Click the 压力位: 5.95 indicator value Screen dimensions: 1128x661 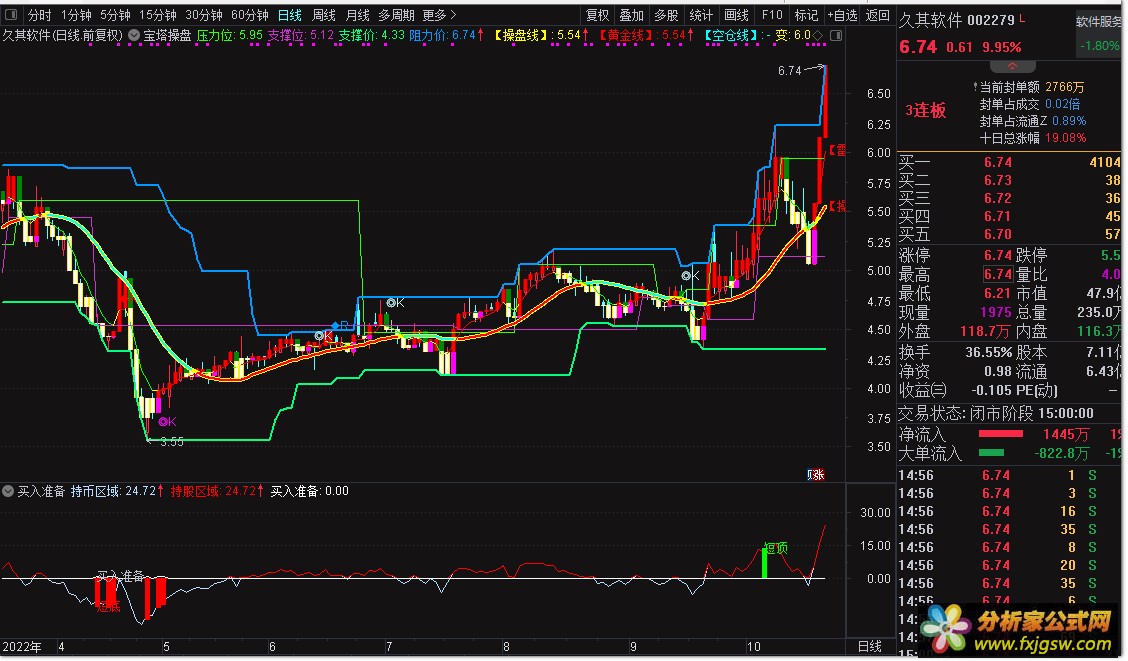click(229, 35)
